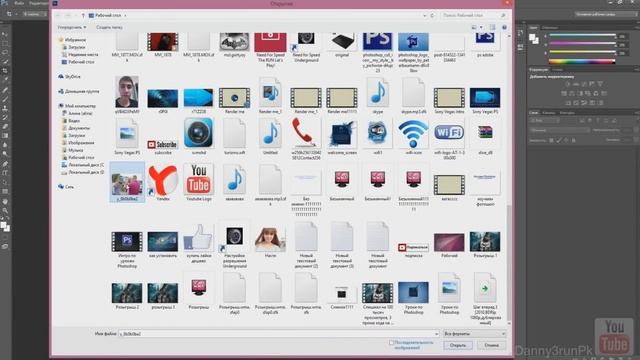Image resolution: width=640 pixels, height=360 pixels.
Task: Enable the Последовательность изображений checkbox
Action: 391,343
